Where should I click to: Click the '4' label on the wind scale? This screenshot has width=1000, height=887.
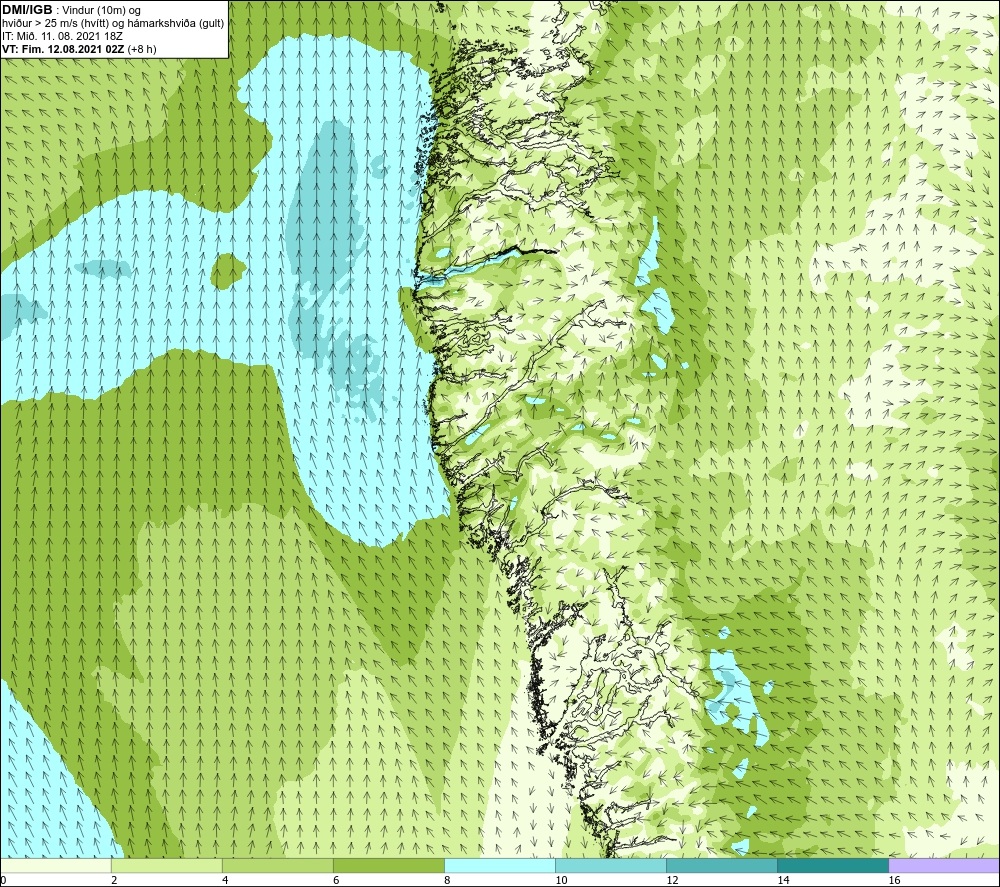(224, 881)
